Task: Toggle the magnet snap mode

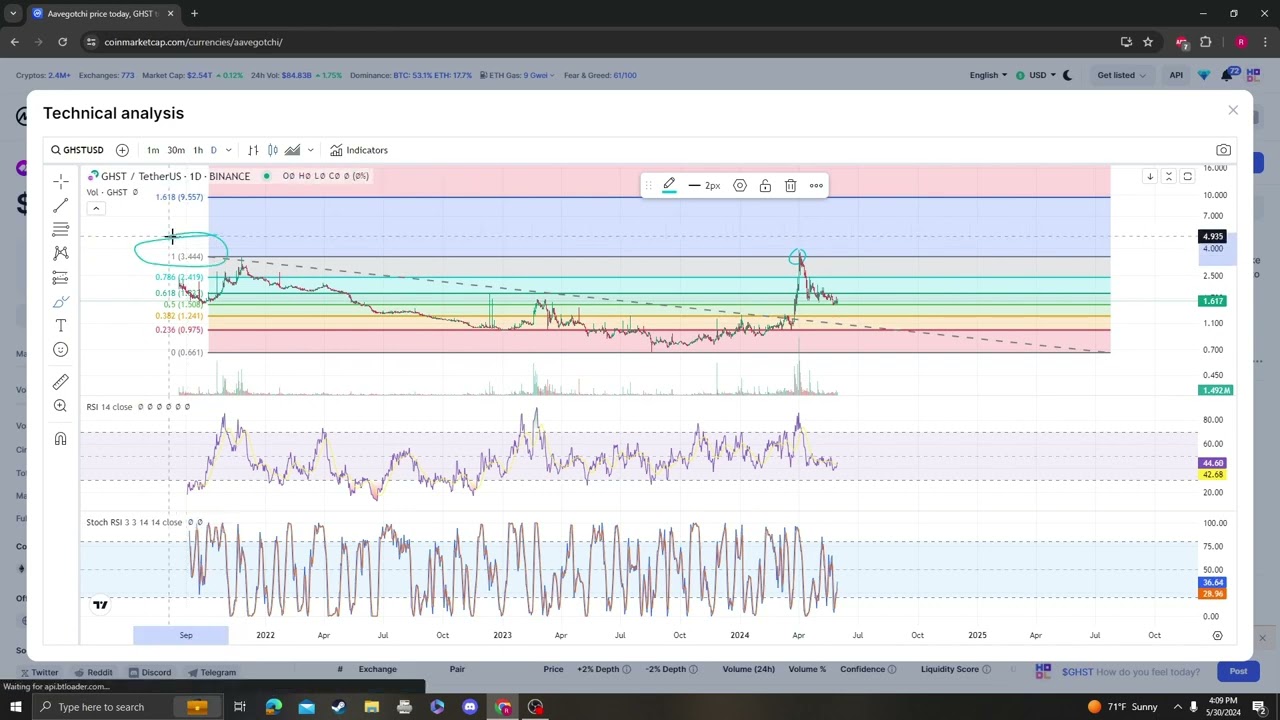Action: tap(61, 439)
